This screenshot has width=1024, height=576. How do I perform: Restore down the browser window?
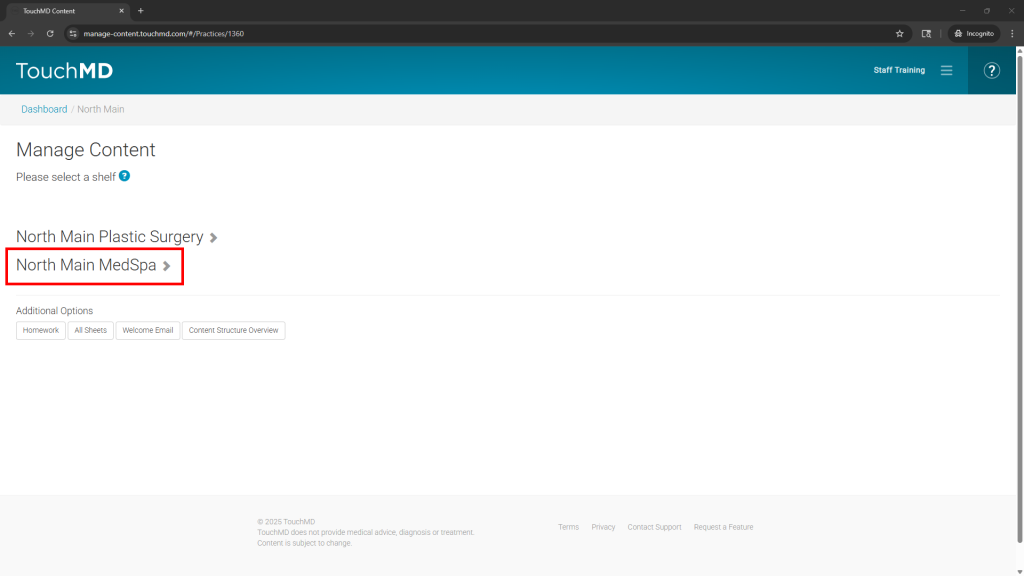(x=987, y=10)
